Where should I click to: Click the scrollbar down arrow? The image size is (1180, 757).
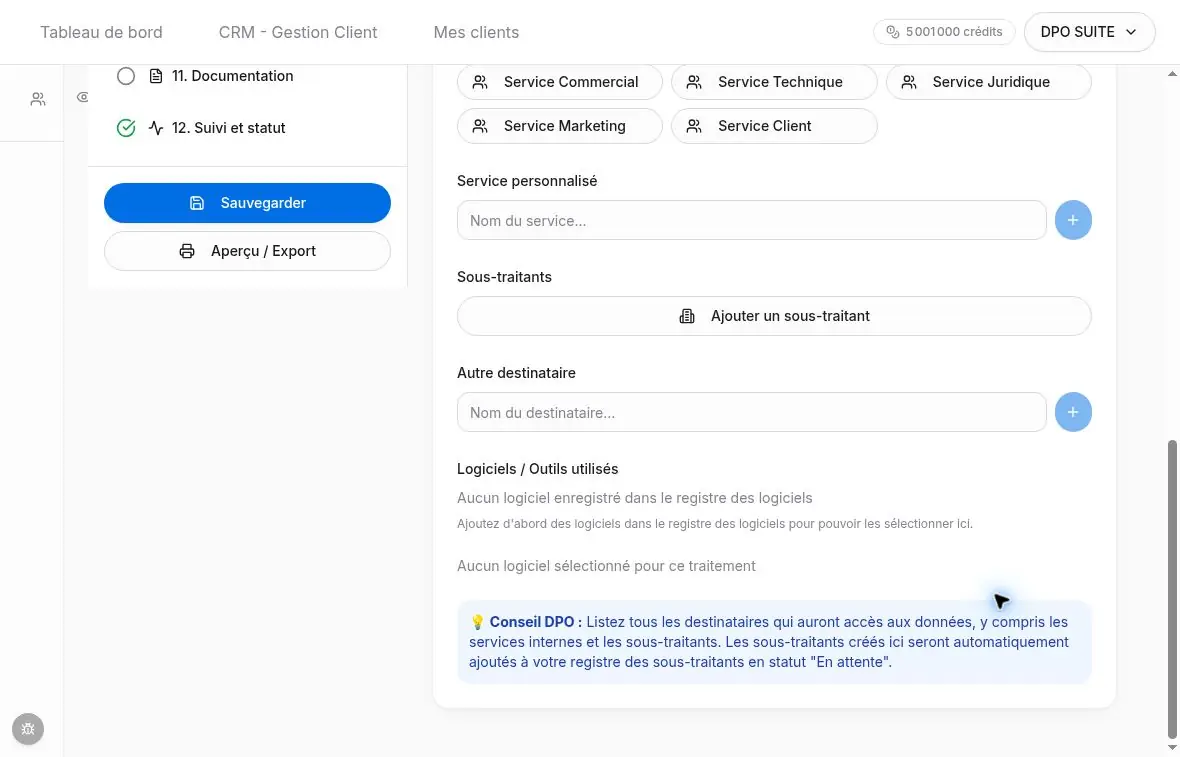click(1172, 747)
